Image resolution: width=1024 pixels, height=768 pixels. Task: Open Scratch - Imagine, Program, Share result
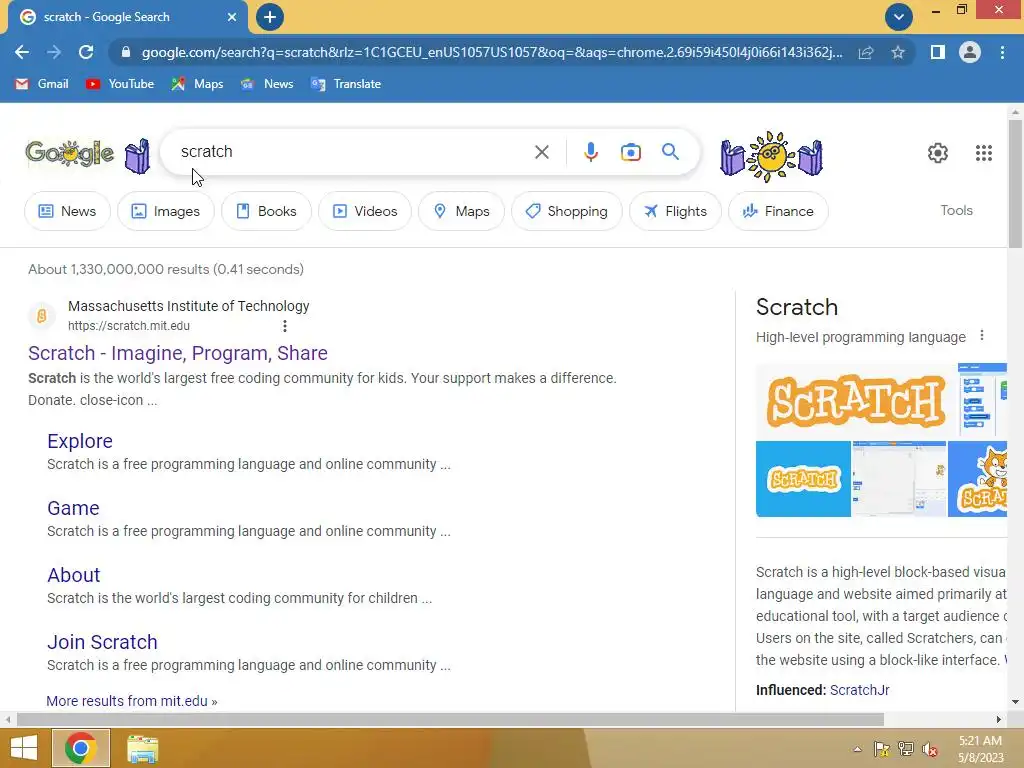[x=178, y=353]
